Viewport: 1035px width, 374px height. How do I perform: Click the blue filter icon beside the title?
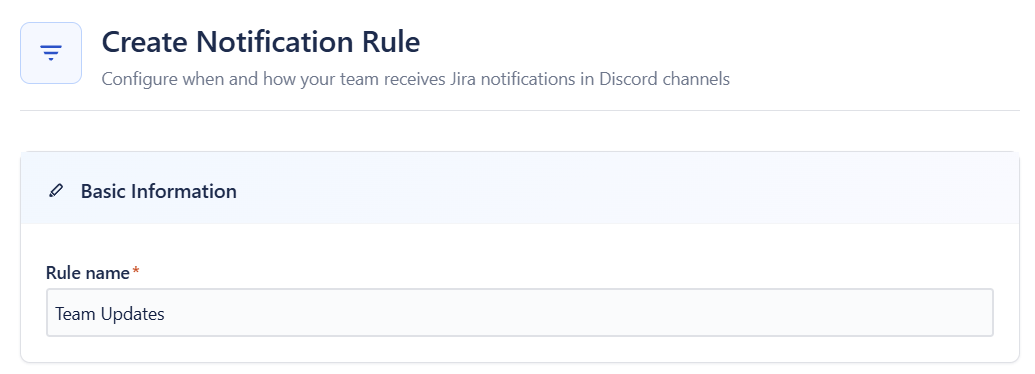tap(51, 53)
